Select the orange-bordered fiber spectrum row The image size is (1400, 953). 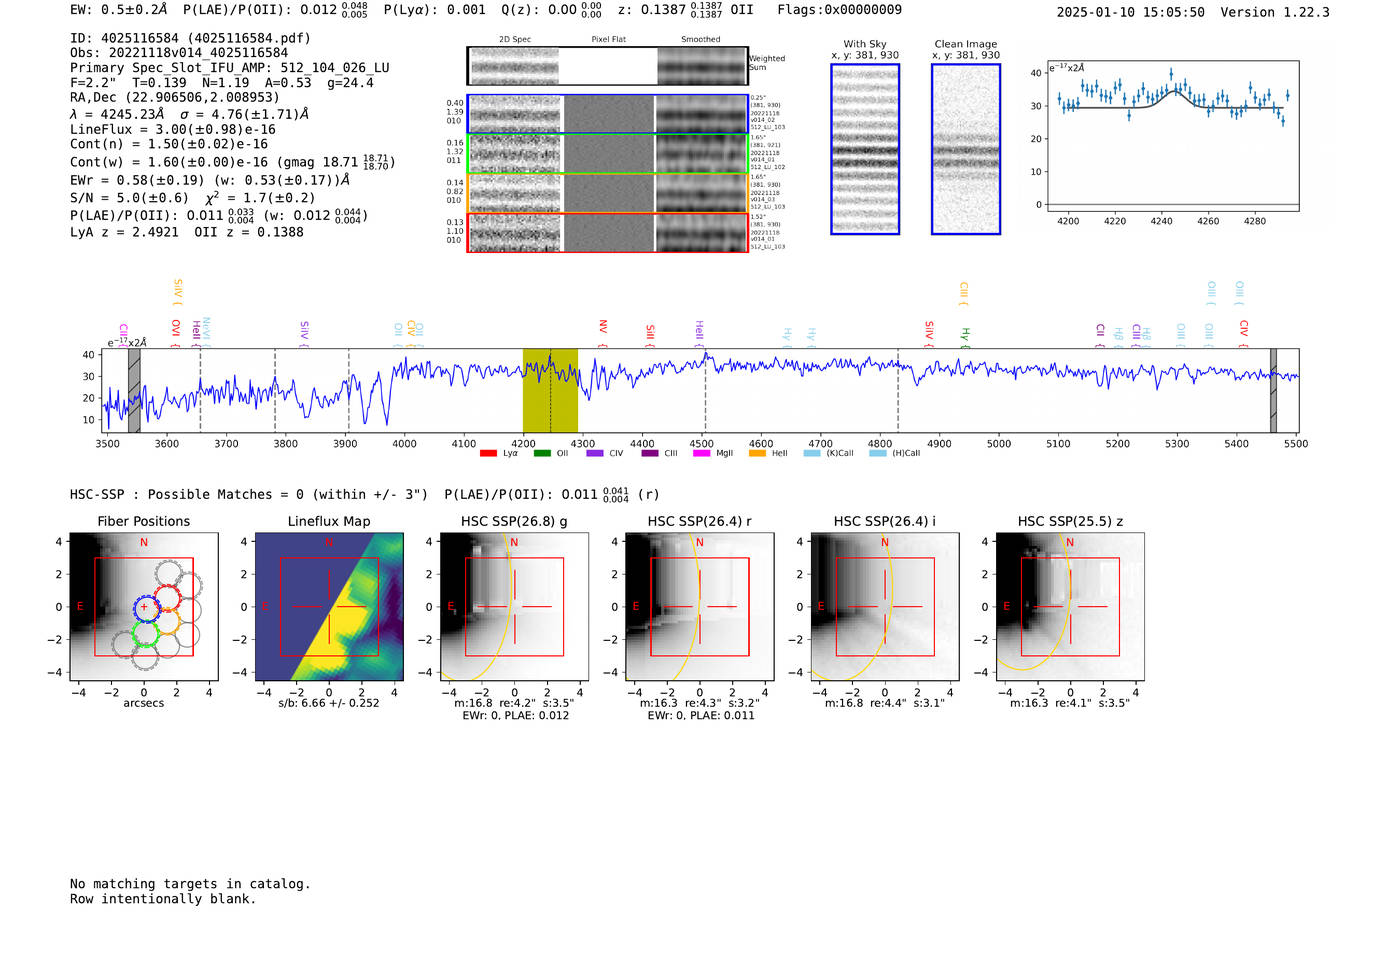[x=607, y=193]
